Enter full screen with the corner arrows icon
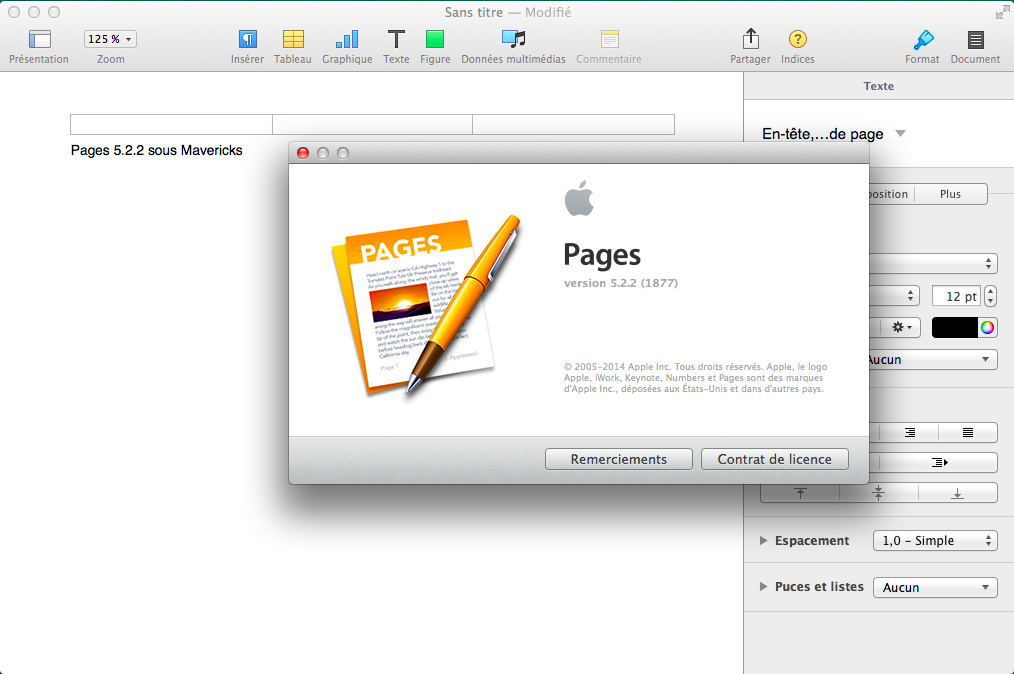 tap(1002, 12)
